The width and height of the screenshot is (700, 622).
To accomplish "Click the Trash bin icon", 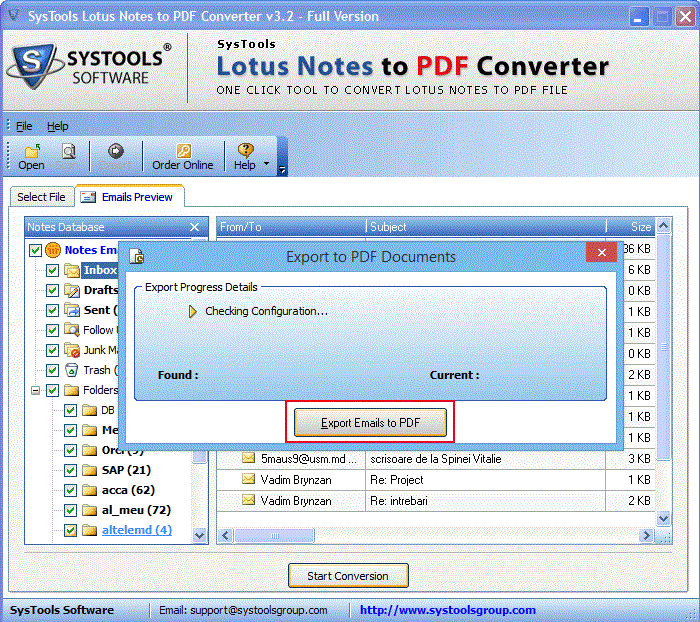I will point(71,370).
